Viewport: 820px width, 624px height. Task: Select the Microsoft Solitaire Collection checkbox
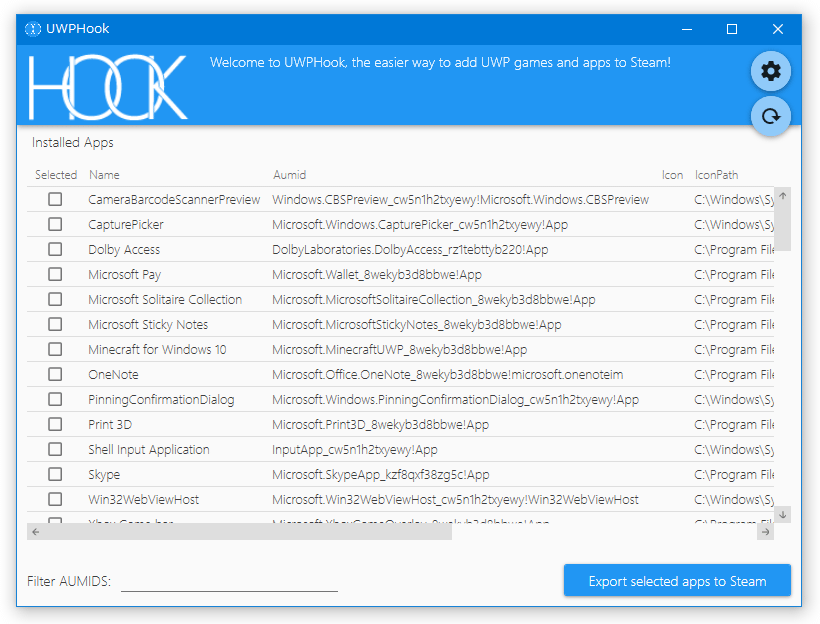click(55, 299)
